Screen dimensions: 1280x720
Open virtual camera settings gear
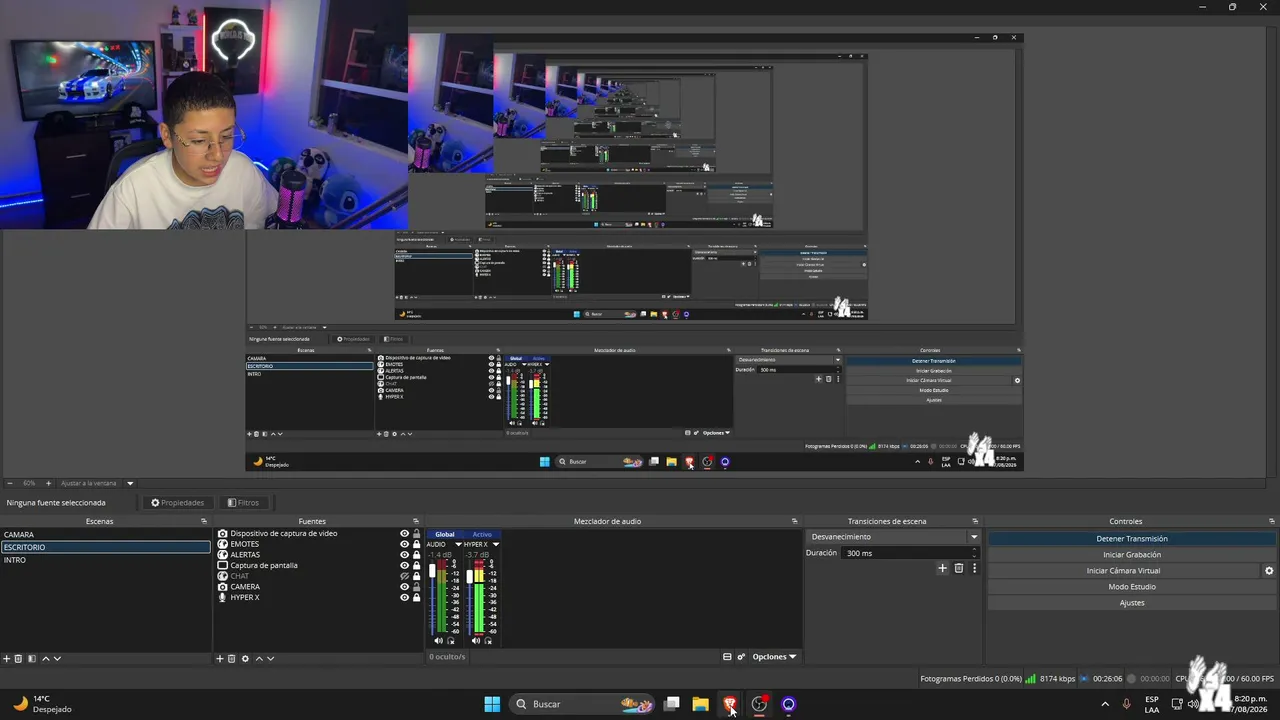1269,571
